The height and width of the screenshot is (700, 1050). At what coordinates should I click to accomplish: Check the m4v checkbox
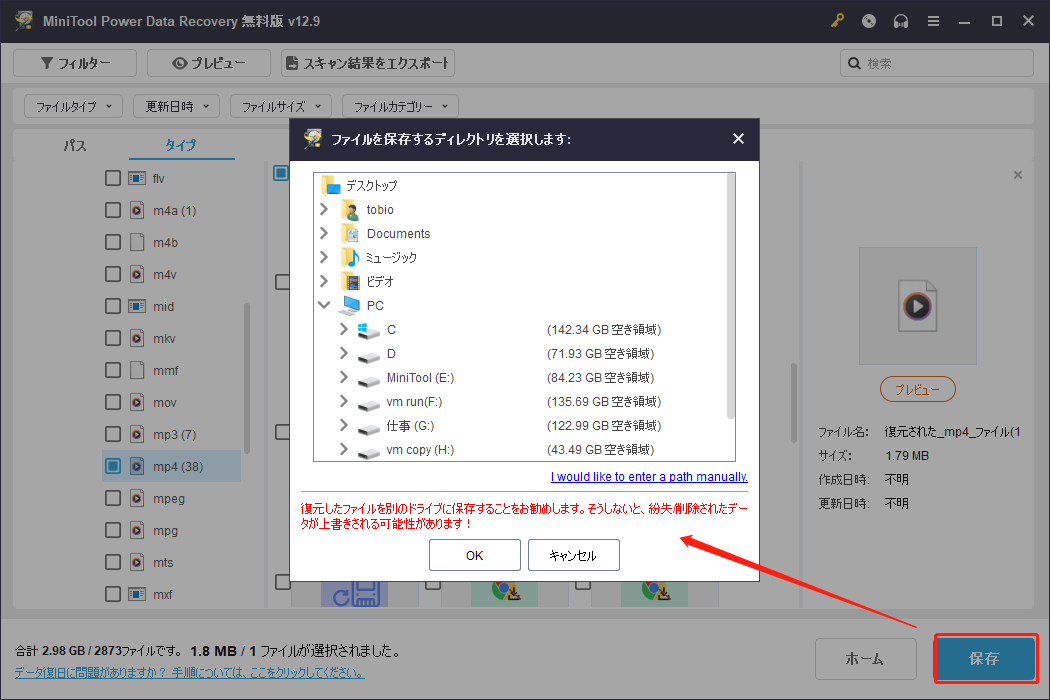(113, 274)
